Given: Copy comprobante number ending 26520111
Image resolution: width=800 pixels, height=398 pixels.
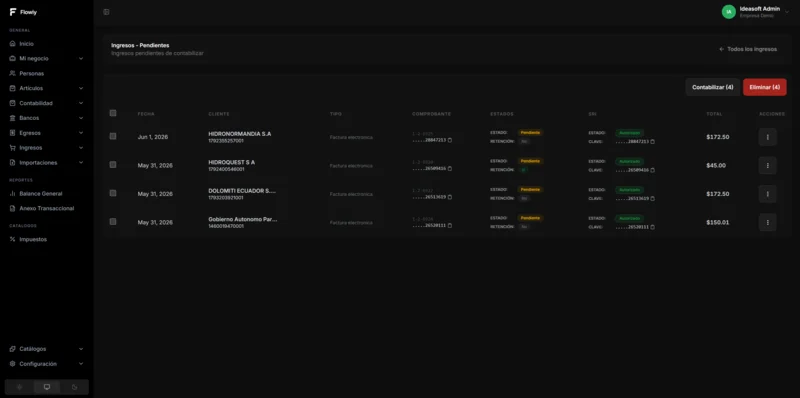Looking at the screenshot, I should [450, 226].
